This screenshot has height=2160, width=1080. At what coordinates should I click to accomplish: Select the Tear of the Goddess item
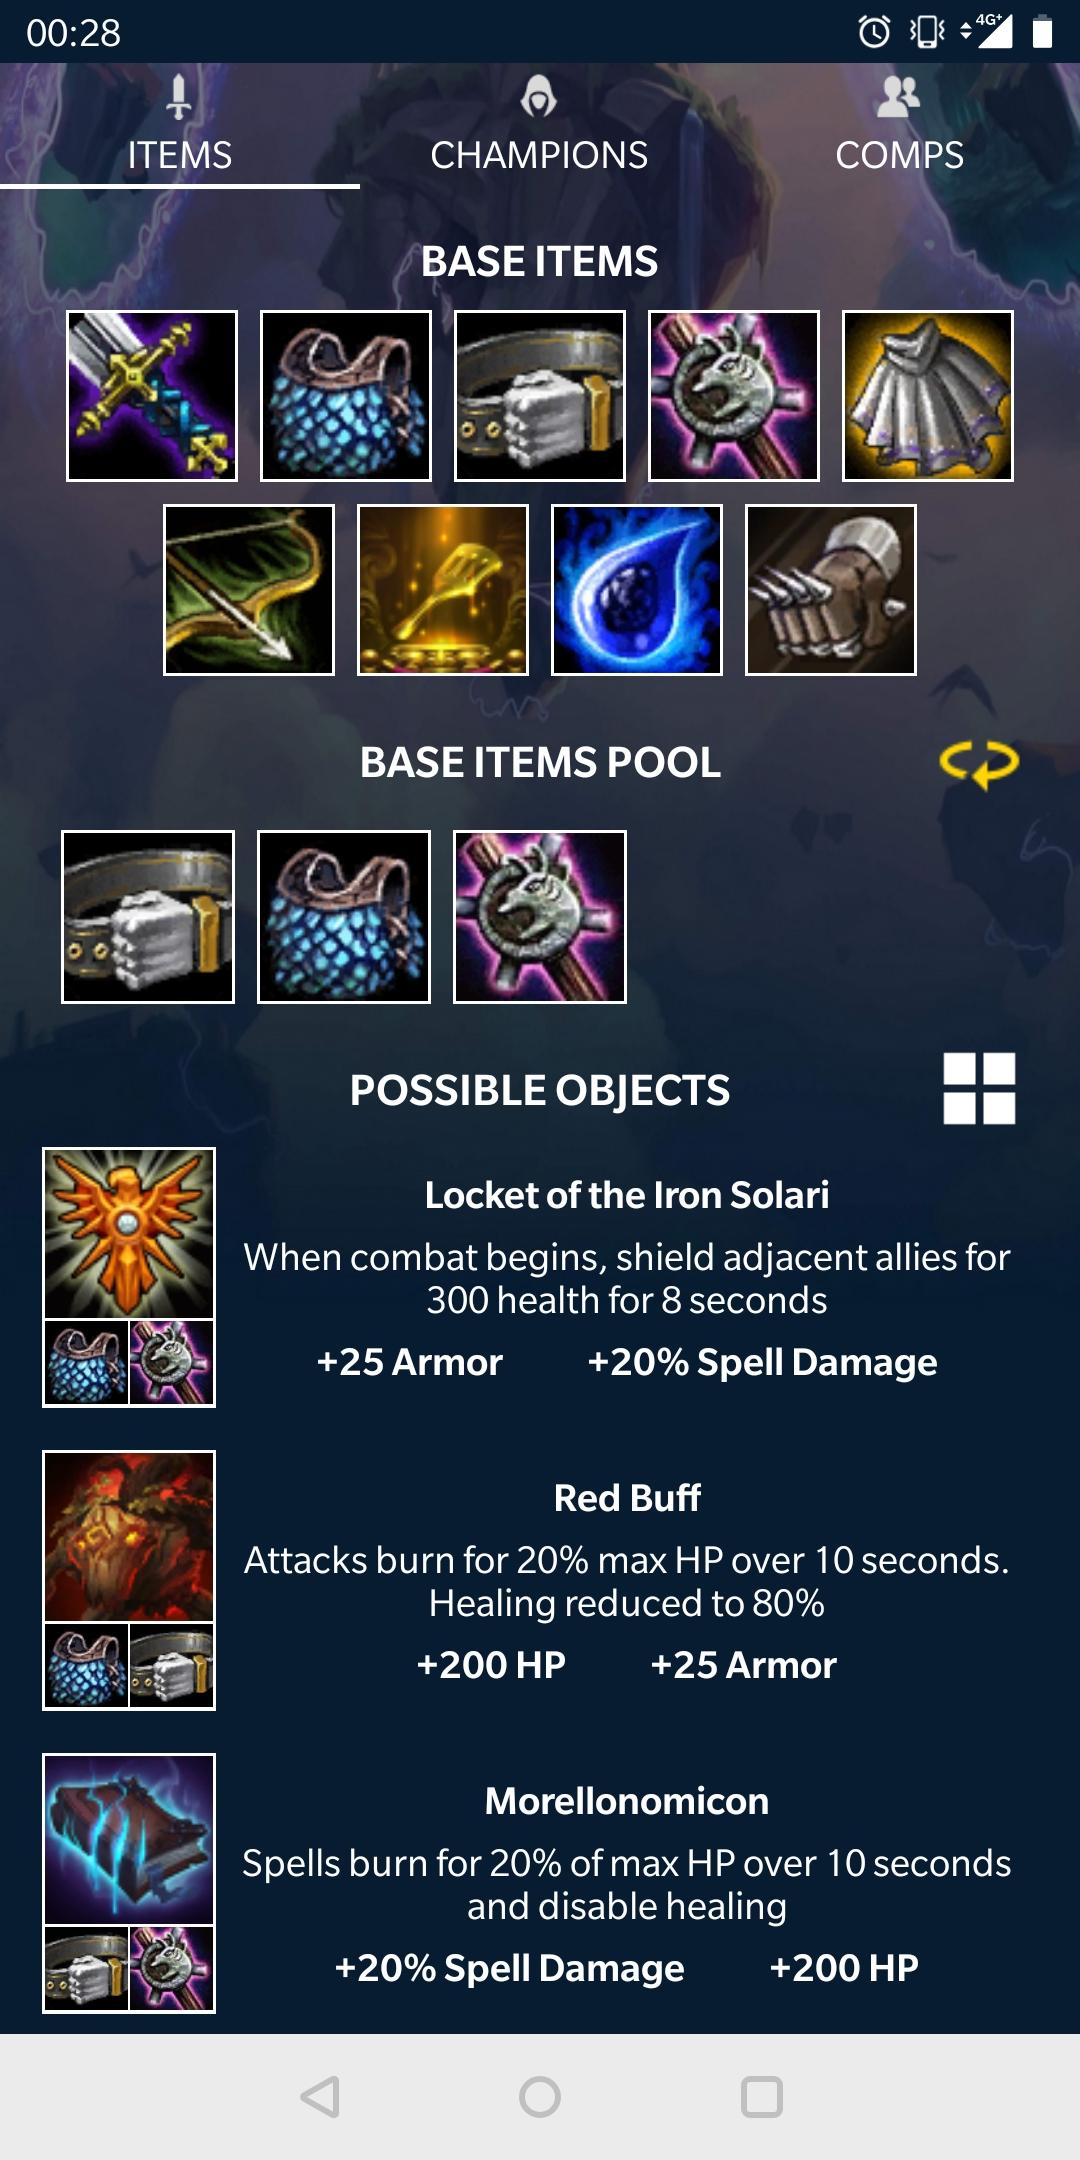(x=637, y=590)
